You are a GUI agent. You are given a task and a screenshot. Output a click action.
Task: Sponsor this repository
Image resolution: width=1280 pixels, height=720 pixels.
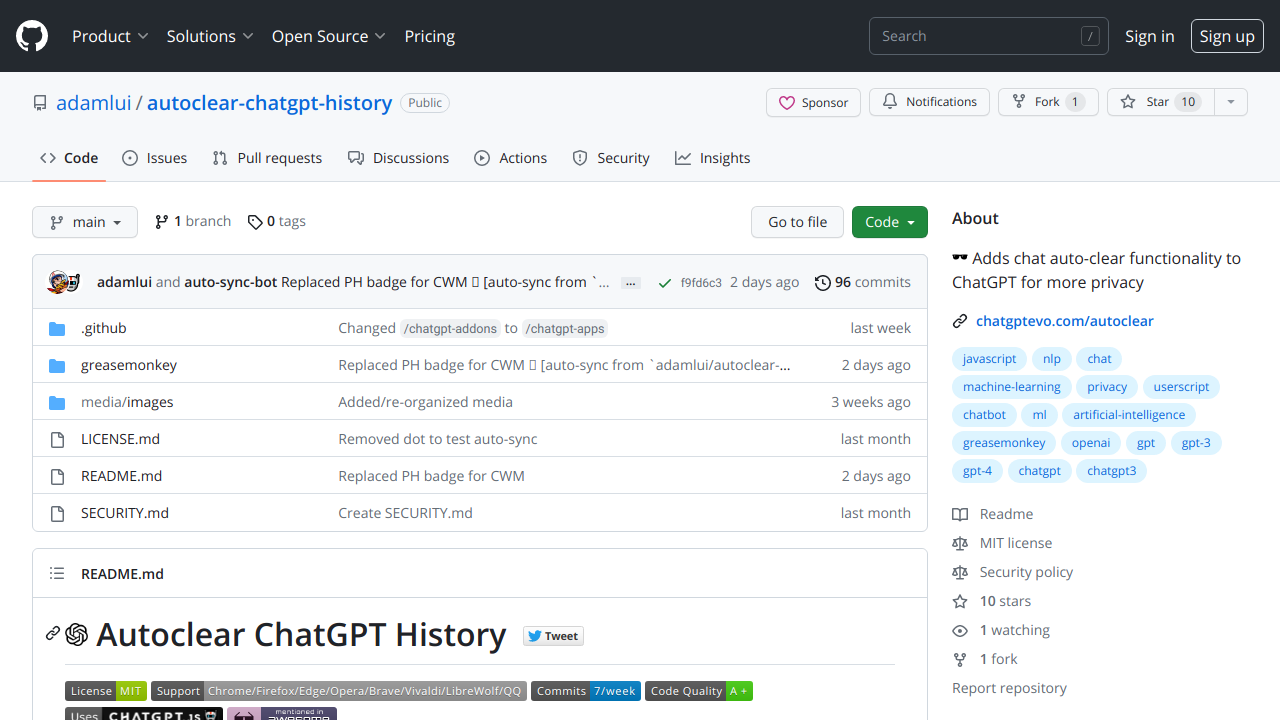tap(813, 102)
